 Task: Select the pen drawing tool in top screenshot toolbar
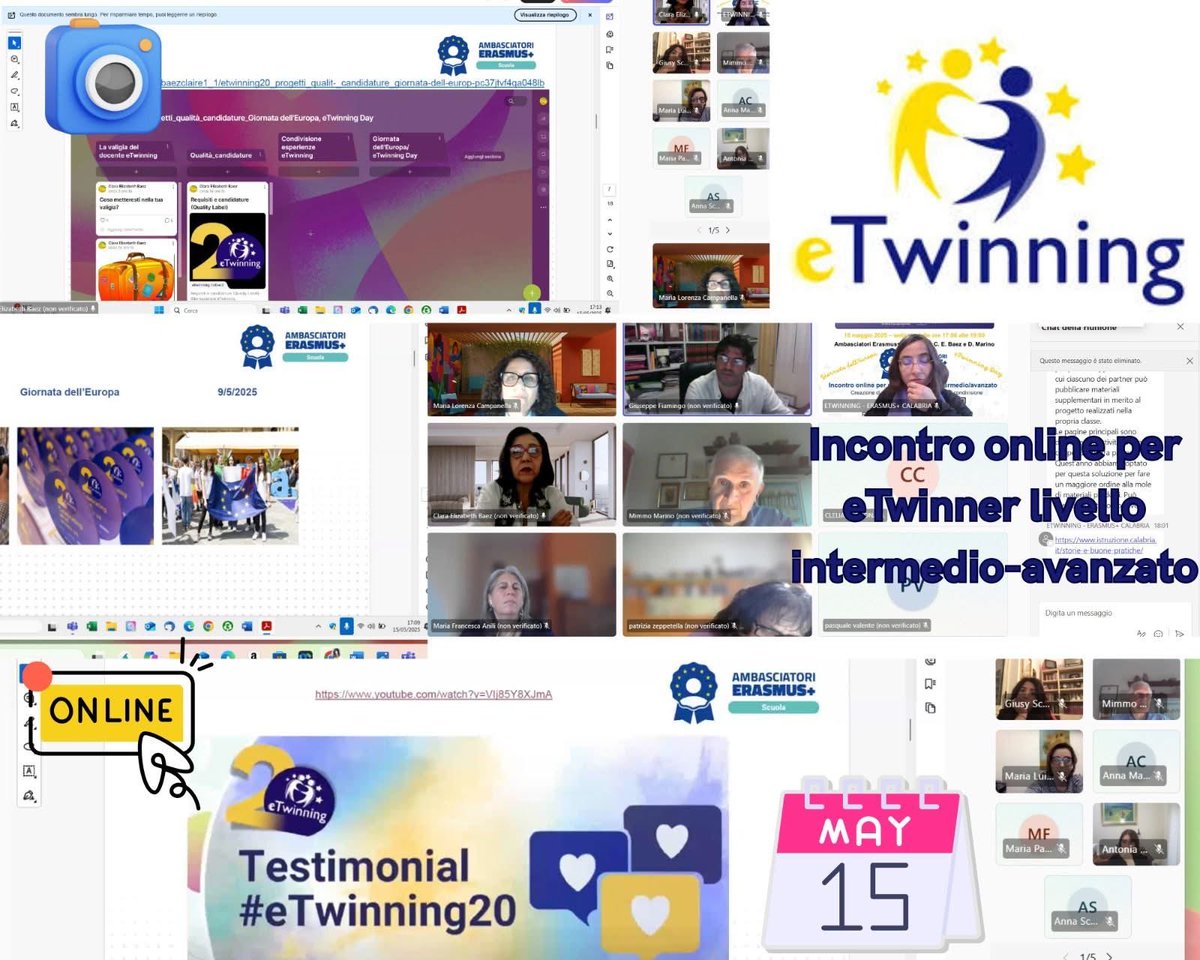click(x=14, y=75)
